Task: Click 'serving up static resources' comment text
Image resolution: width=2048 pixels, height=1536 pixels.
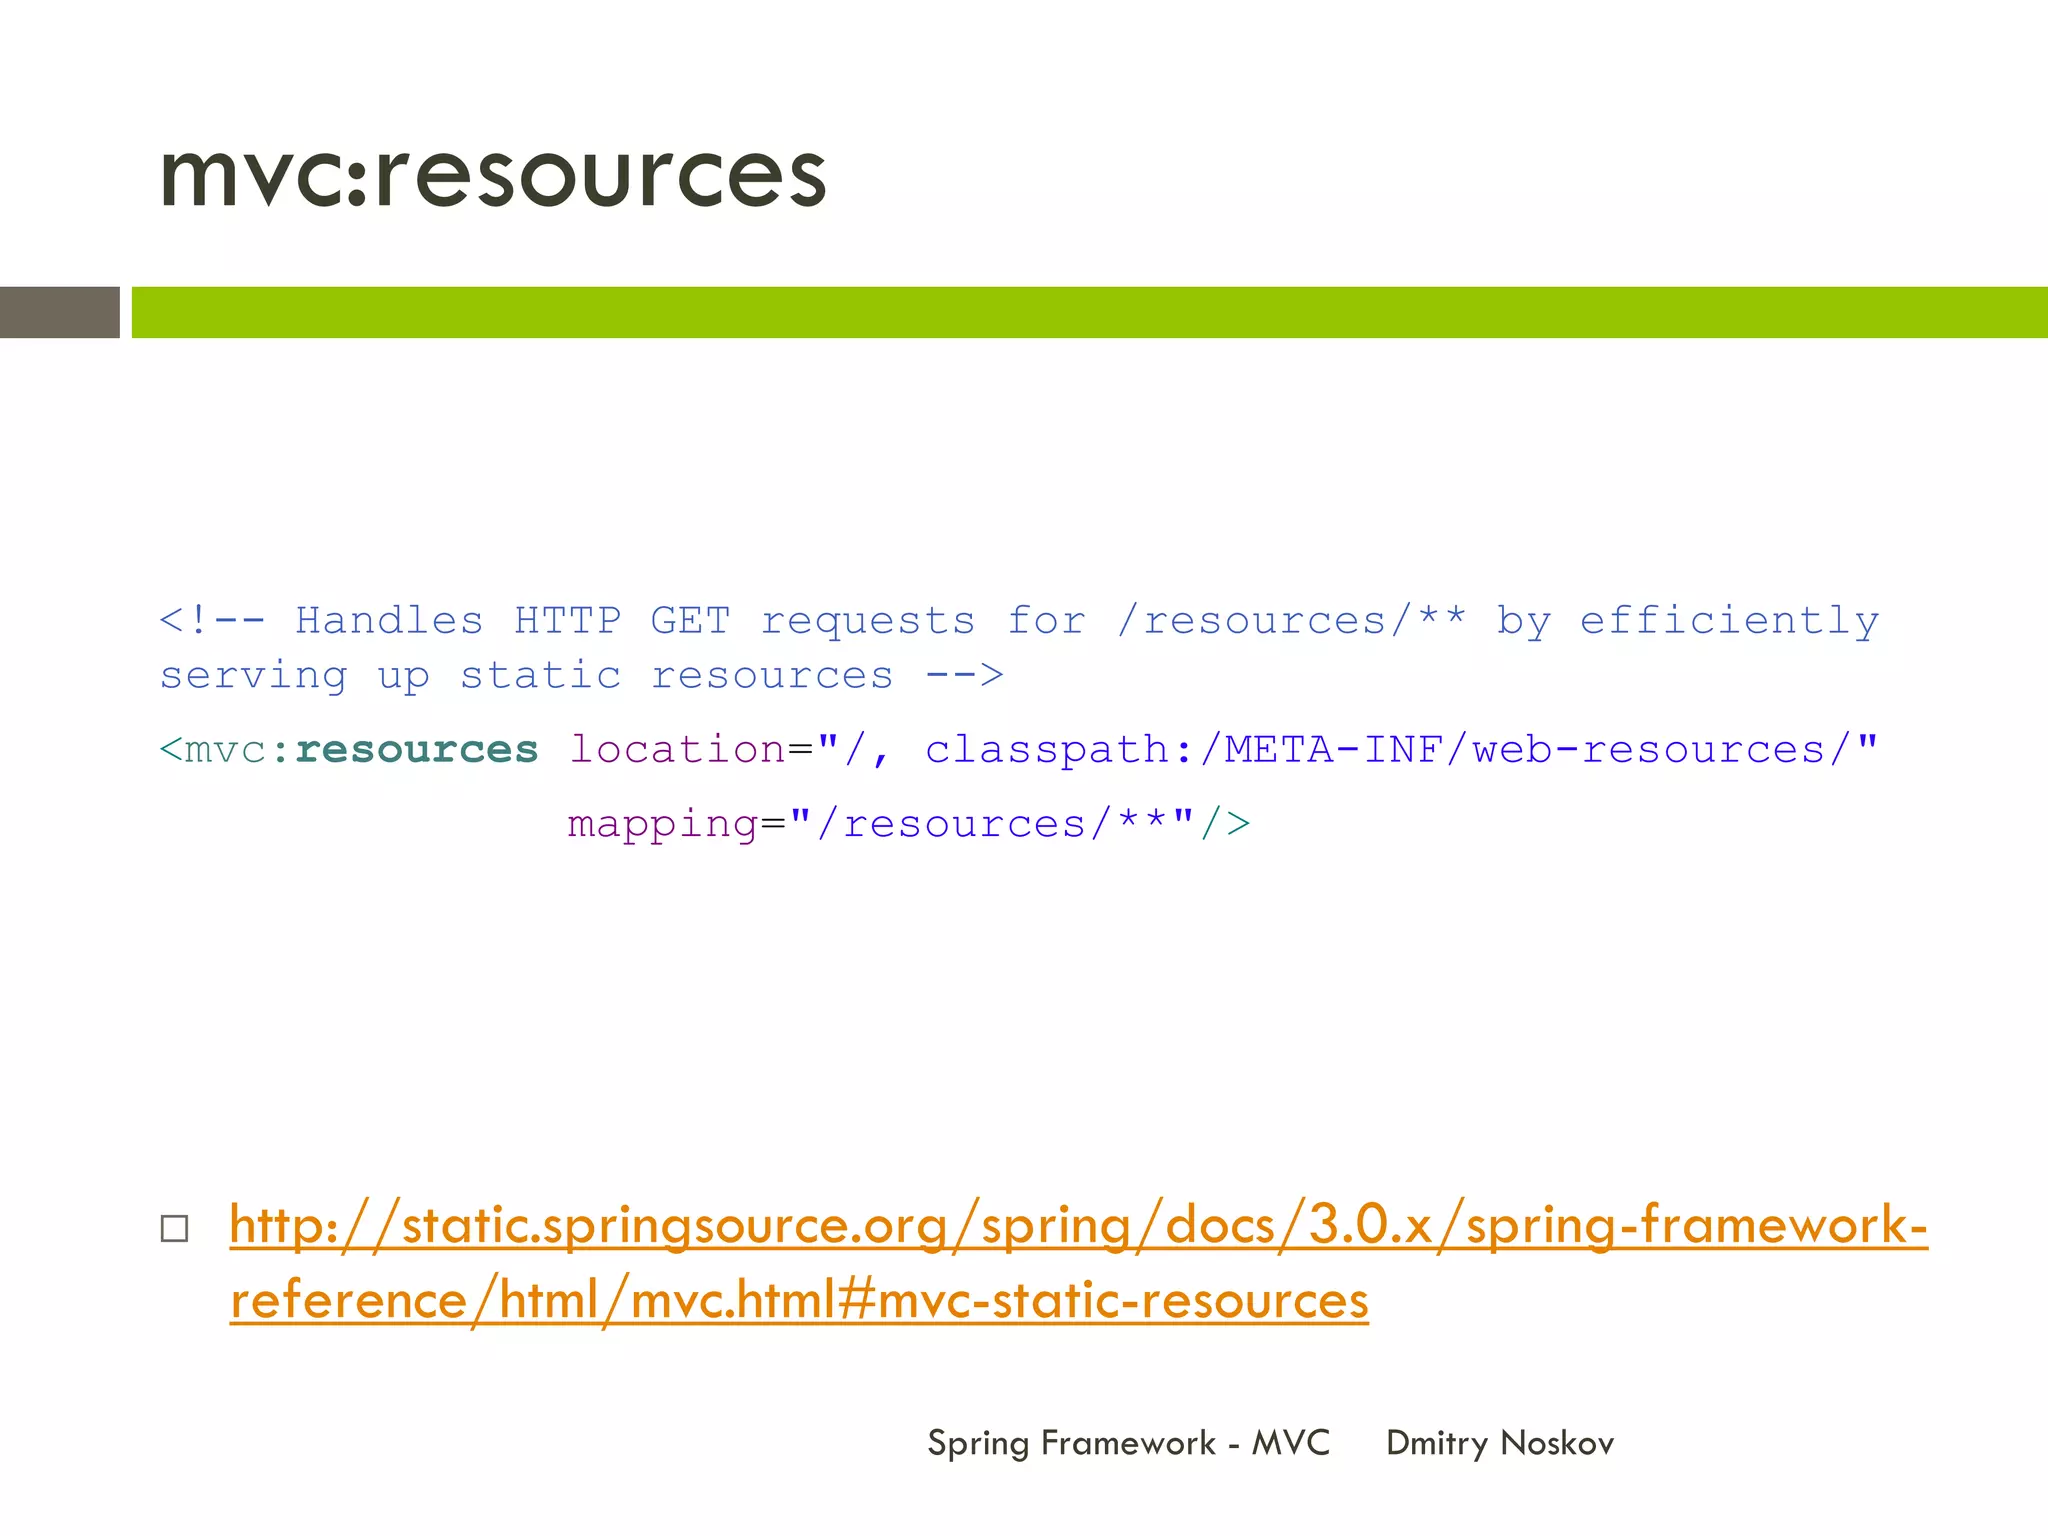Action: (x=525, y=676)
